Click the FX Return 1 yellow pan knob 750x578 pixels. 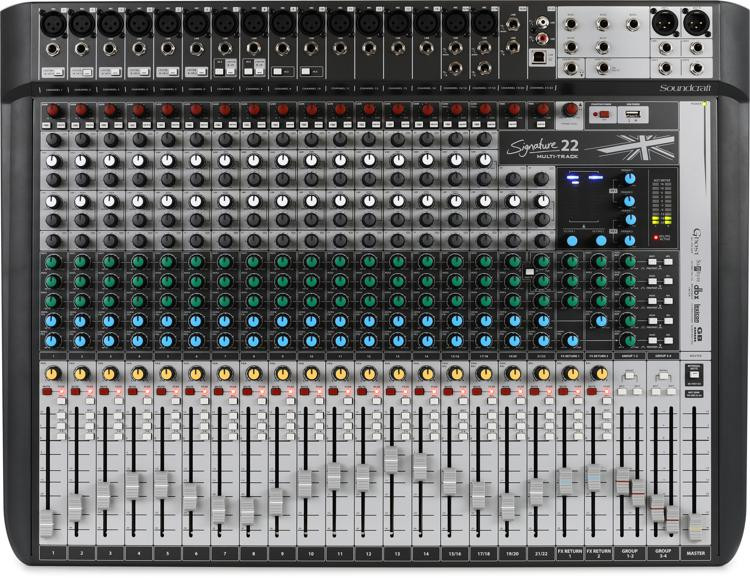[571, 373]
